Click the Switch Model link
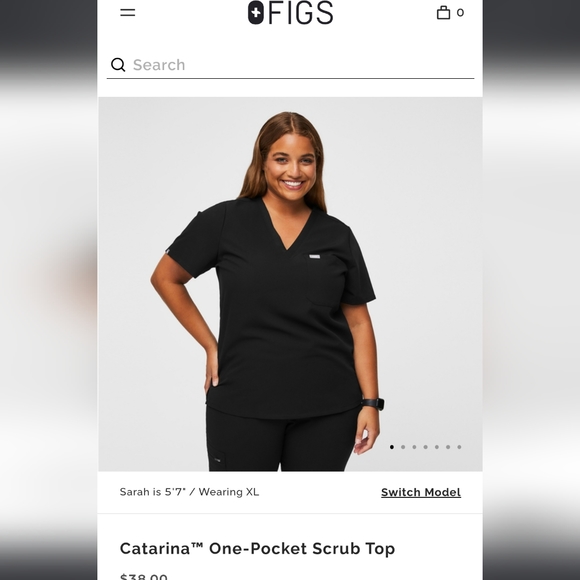Screen dimensions: 580x580 [421, 492]
